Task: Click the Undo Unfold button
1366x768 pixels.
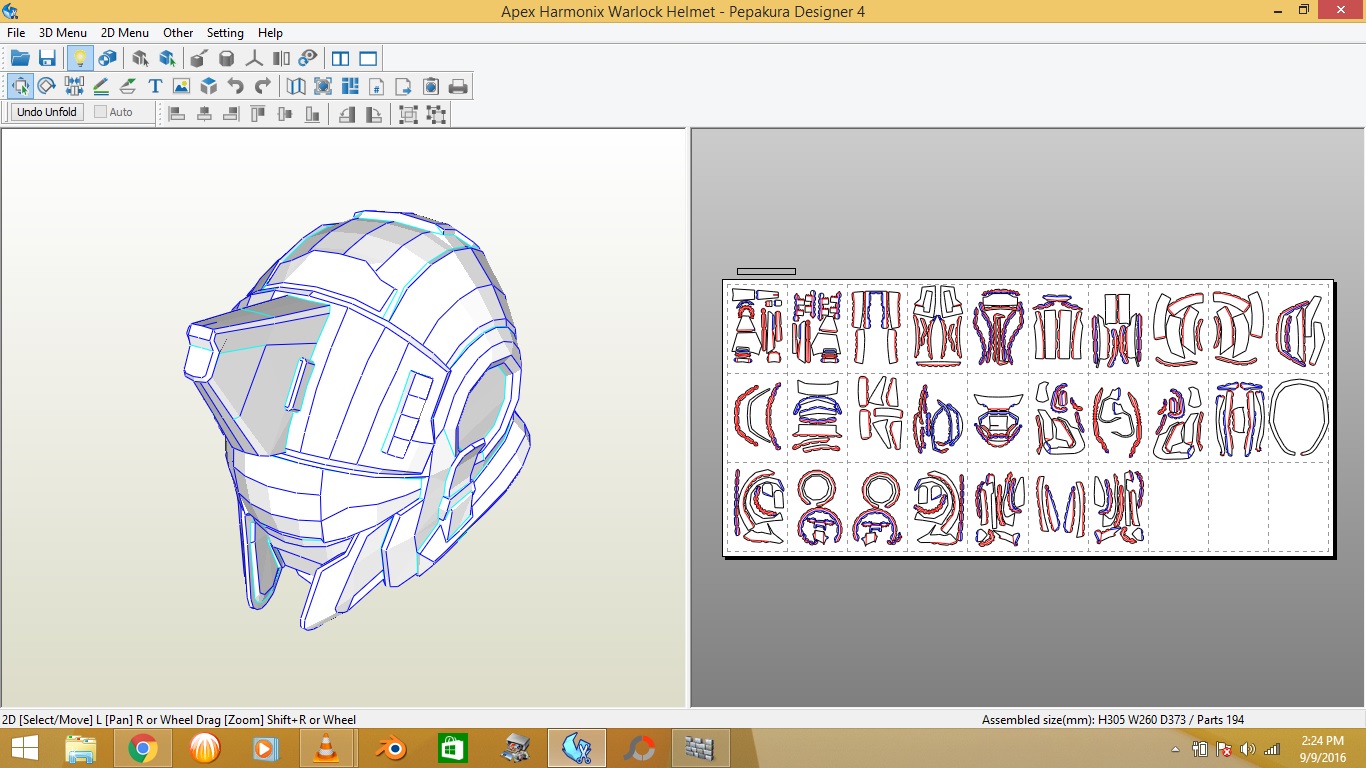Action: click(x=47, y=112)
